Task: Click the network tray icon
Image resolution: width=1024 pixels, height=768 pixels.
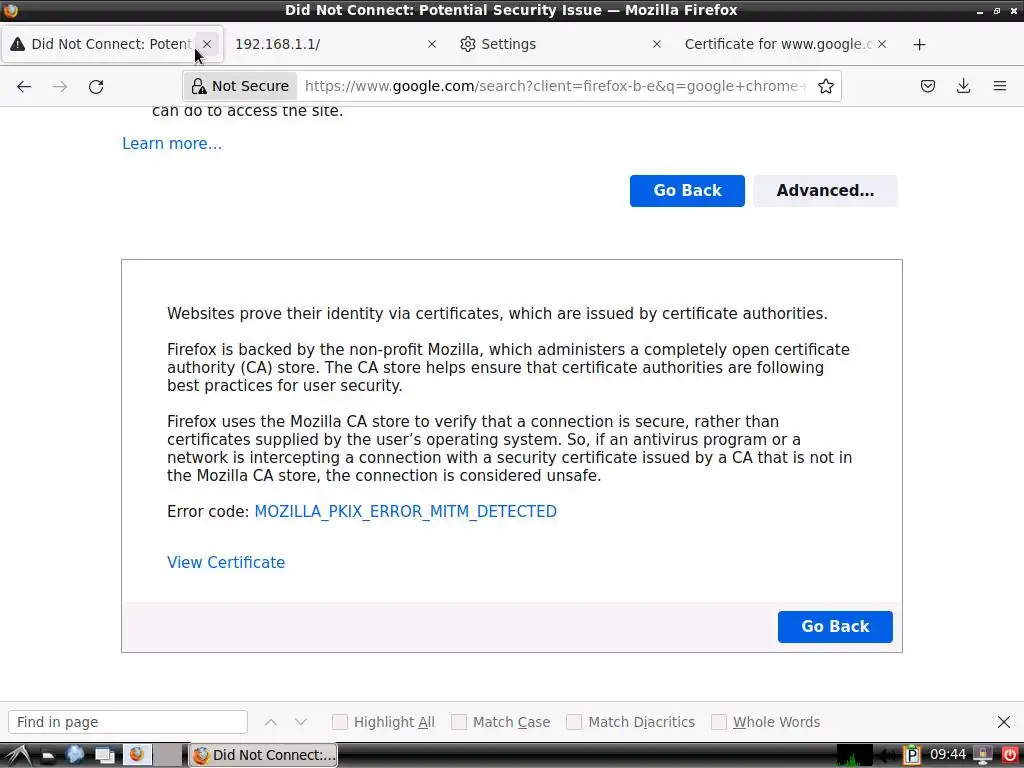Action: 982,755
